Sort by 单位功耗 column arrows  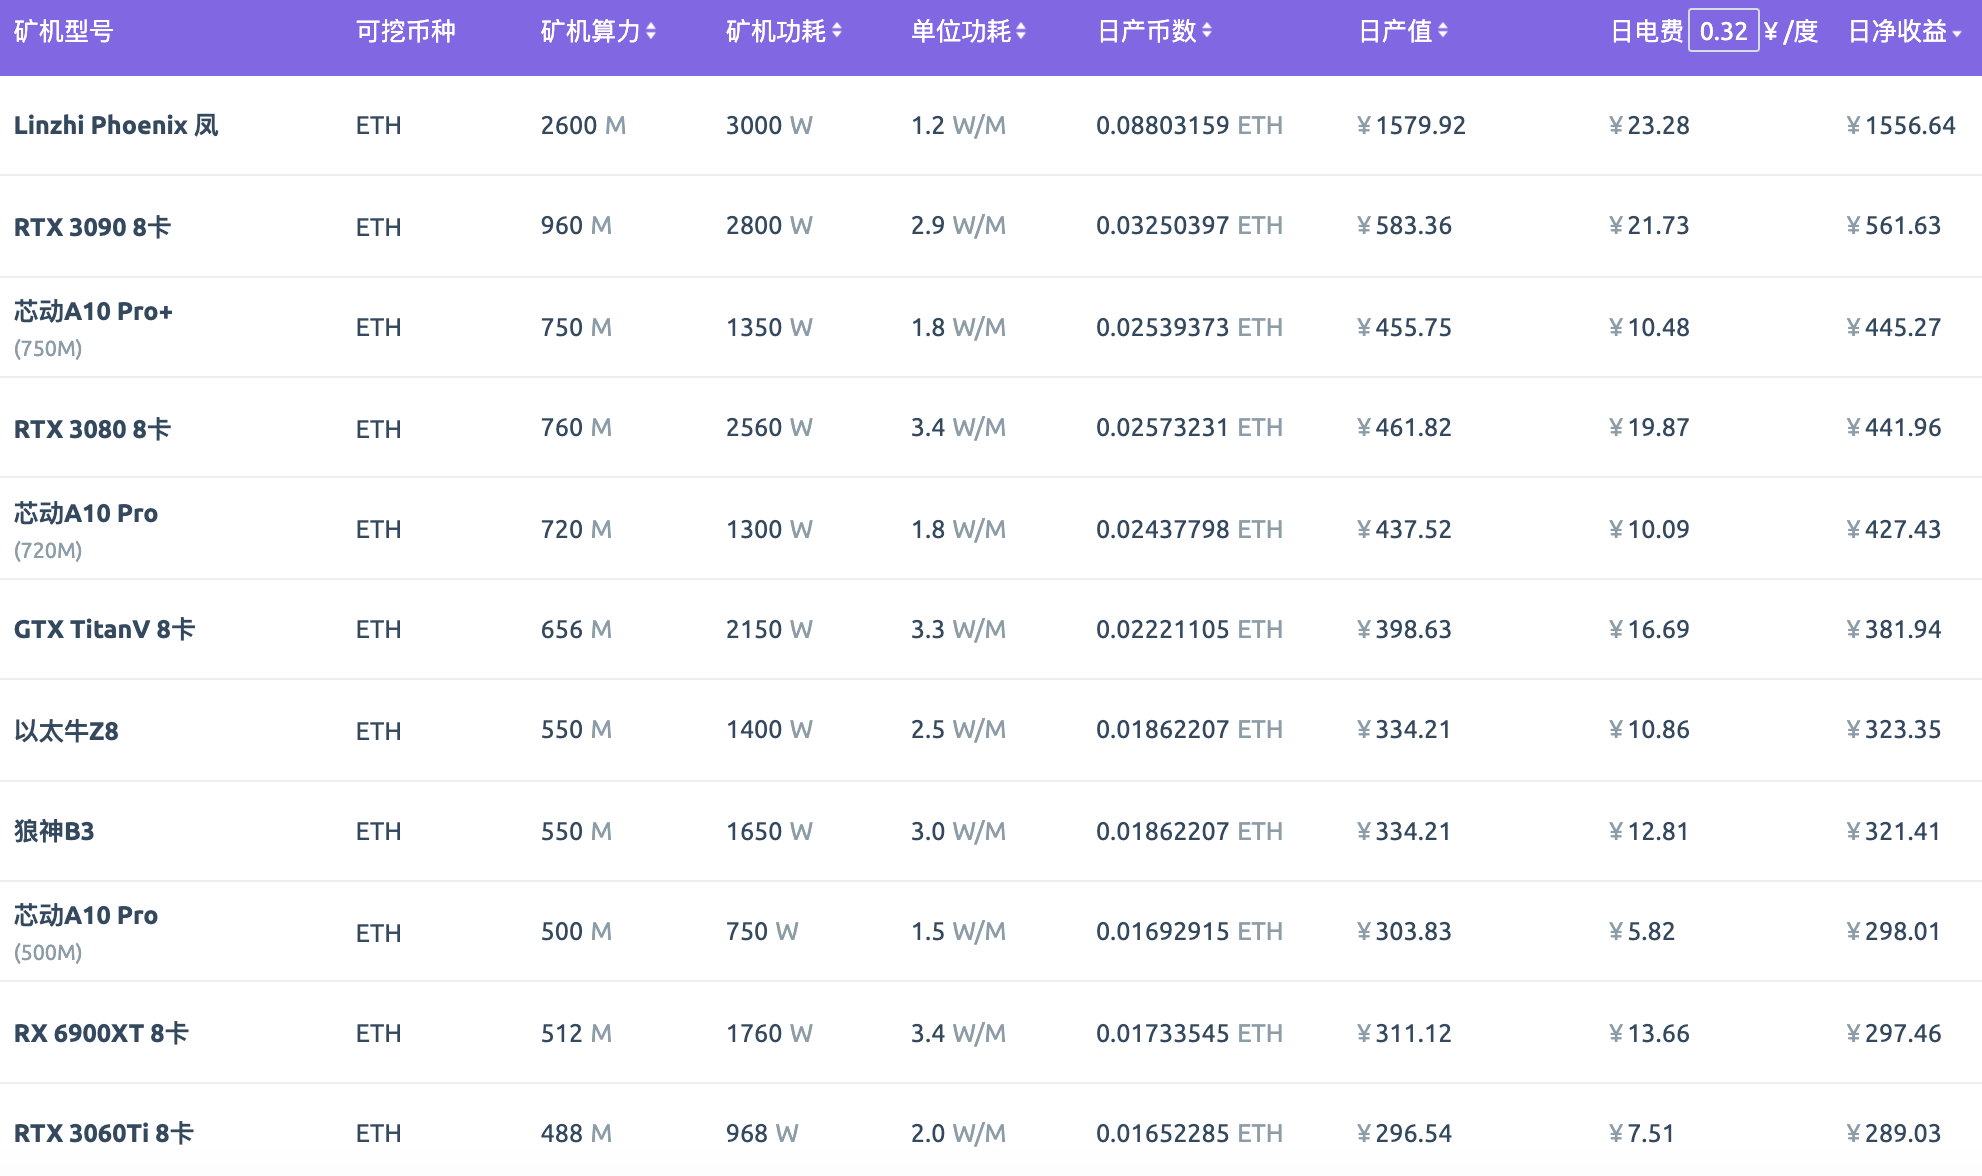(x=1021, y=32)
